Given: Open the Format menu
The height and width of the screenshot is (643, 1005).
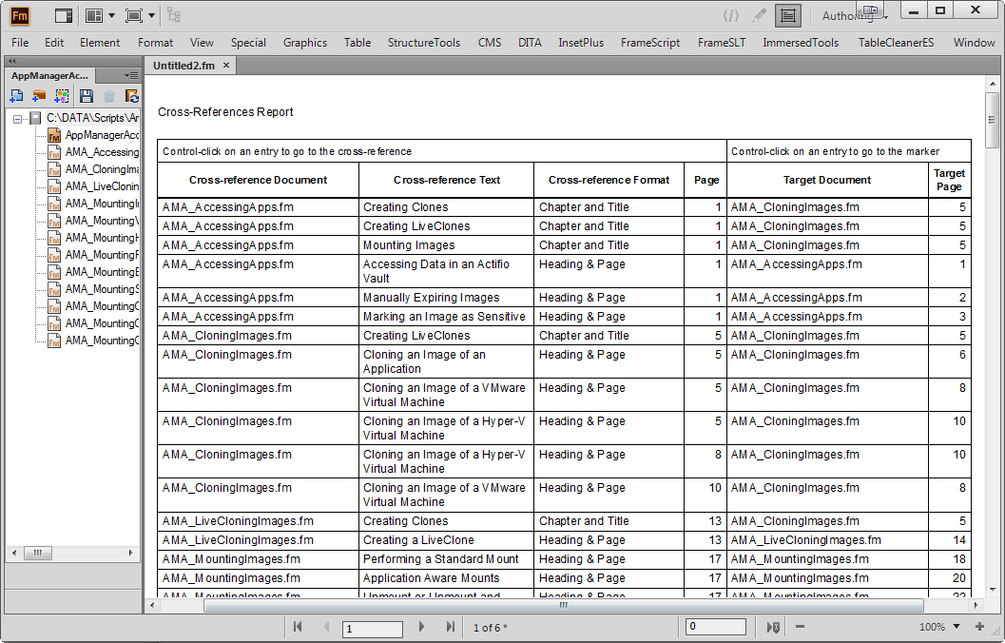Looking at the screenshot, I should point(155,43).
